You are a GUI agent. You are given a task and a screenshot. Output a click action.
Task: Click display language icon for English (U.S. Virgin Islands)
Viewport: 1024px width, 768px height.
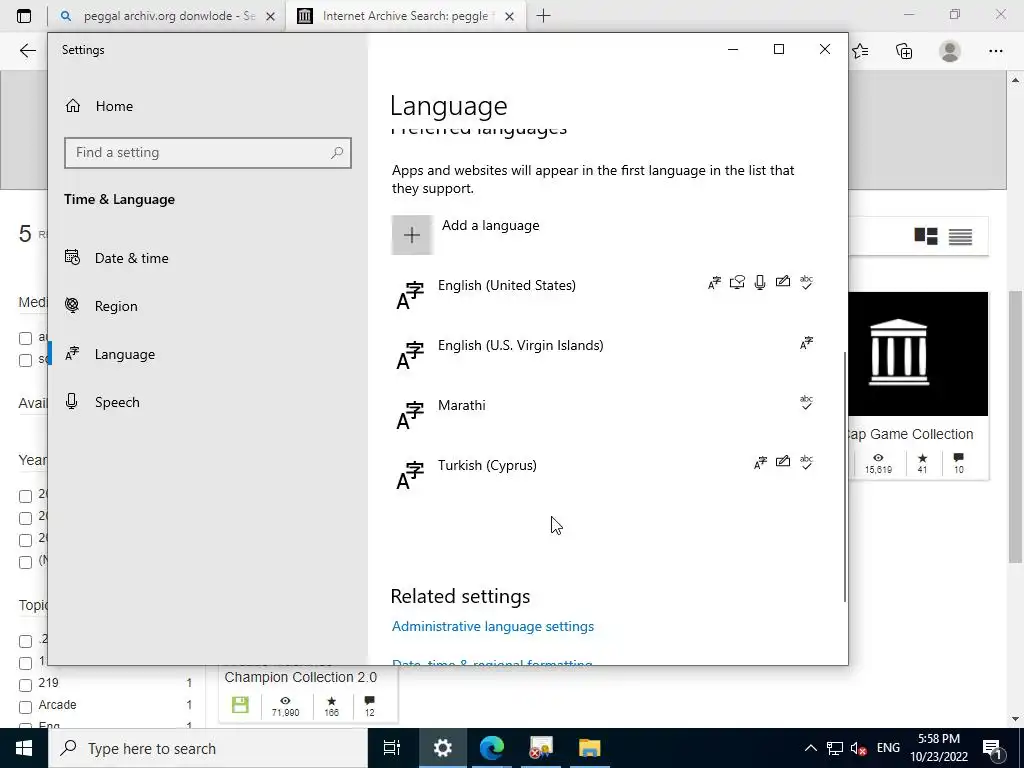(x=807, y=343)
